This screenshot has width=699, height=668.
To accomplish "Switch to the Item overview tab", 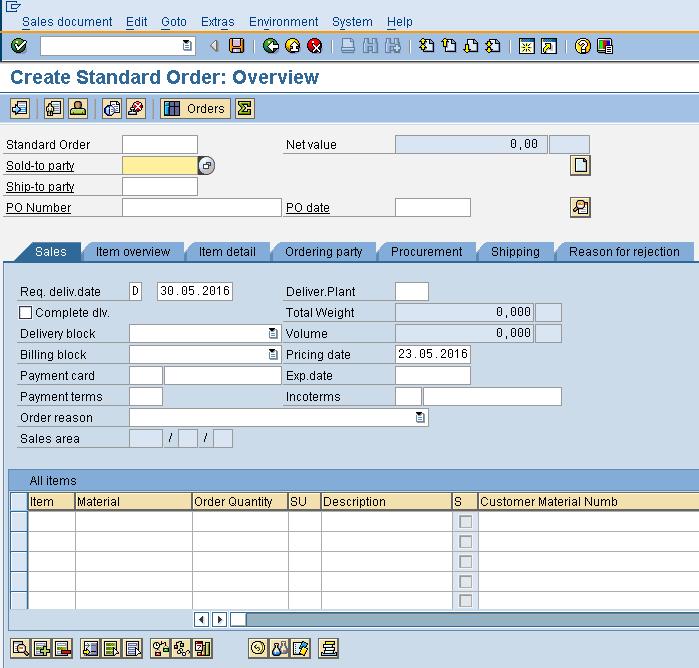I will click(133, 252).
